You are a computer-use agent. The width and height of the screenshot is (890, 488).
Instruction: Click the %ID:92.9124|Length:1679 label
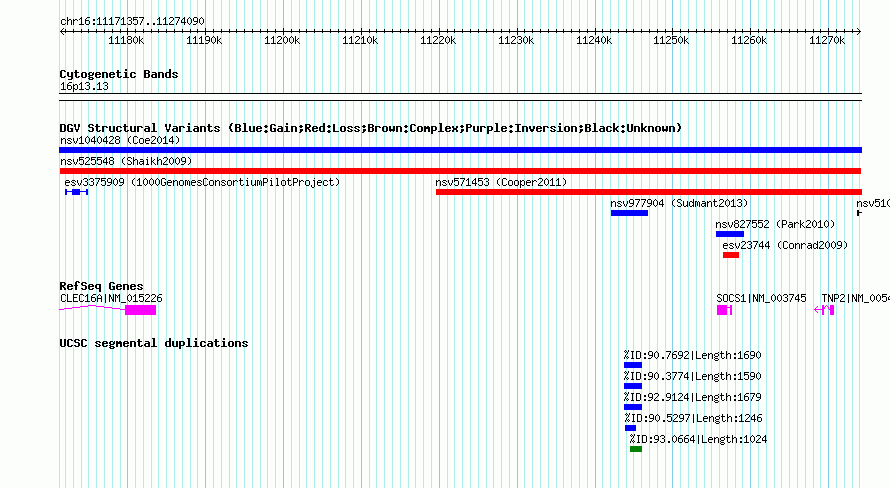tap(692, 397)
